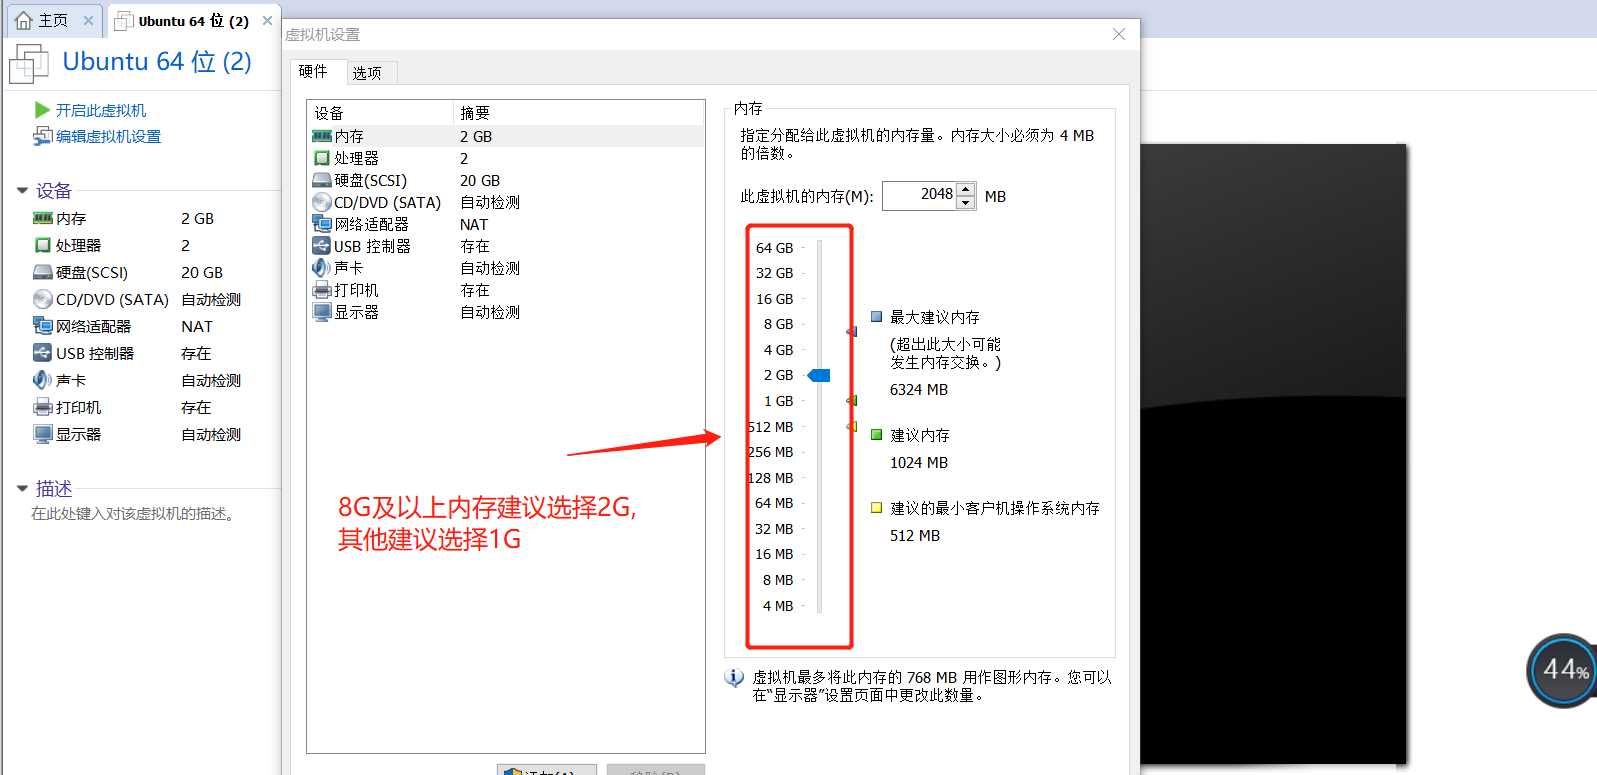Click the hard disk (SCSI) icon in dialog list
This screenshot has height=775, width=1597.
tap(322, 180)
